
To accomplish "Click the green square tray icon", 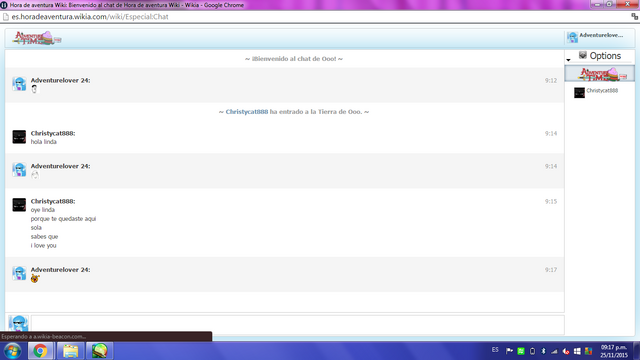I will pos(521,351).
